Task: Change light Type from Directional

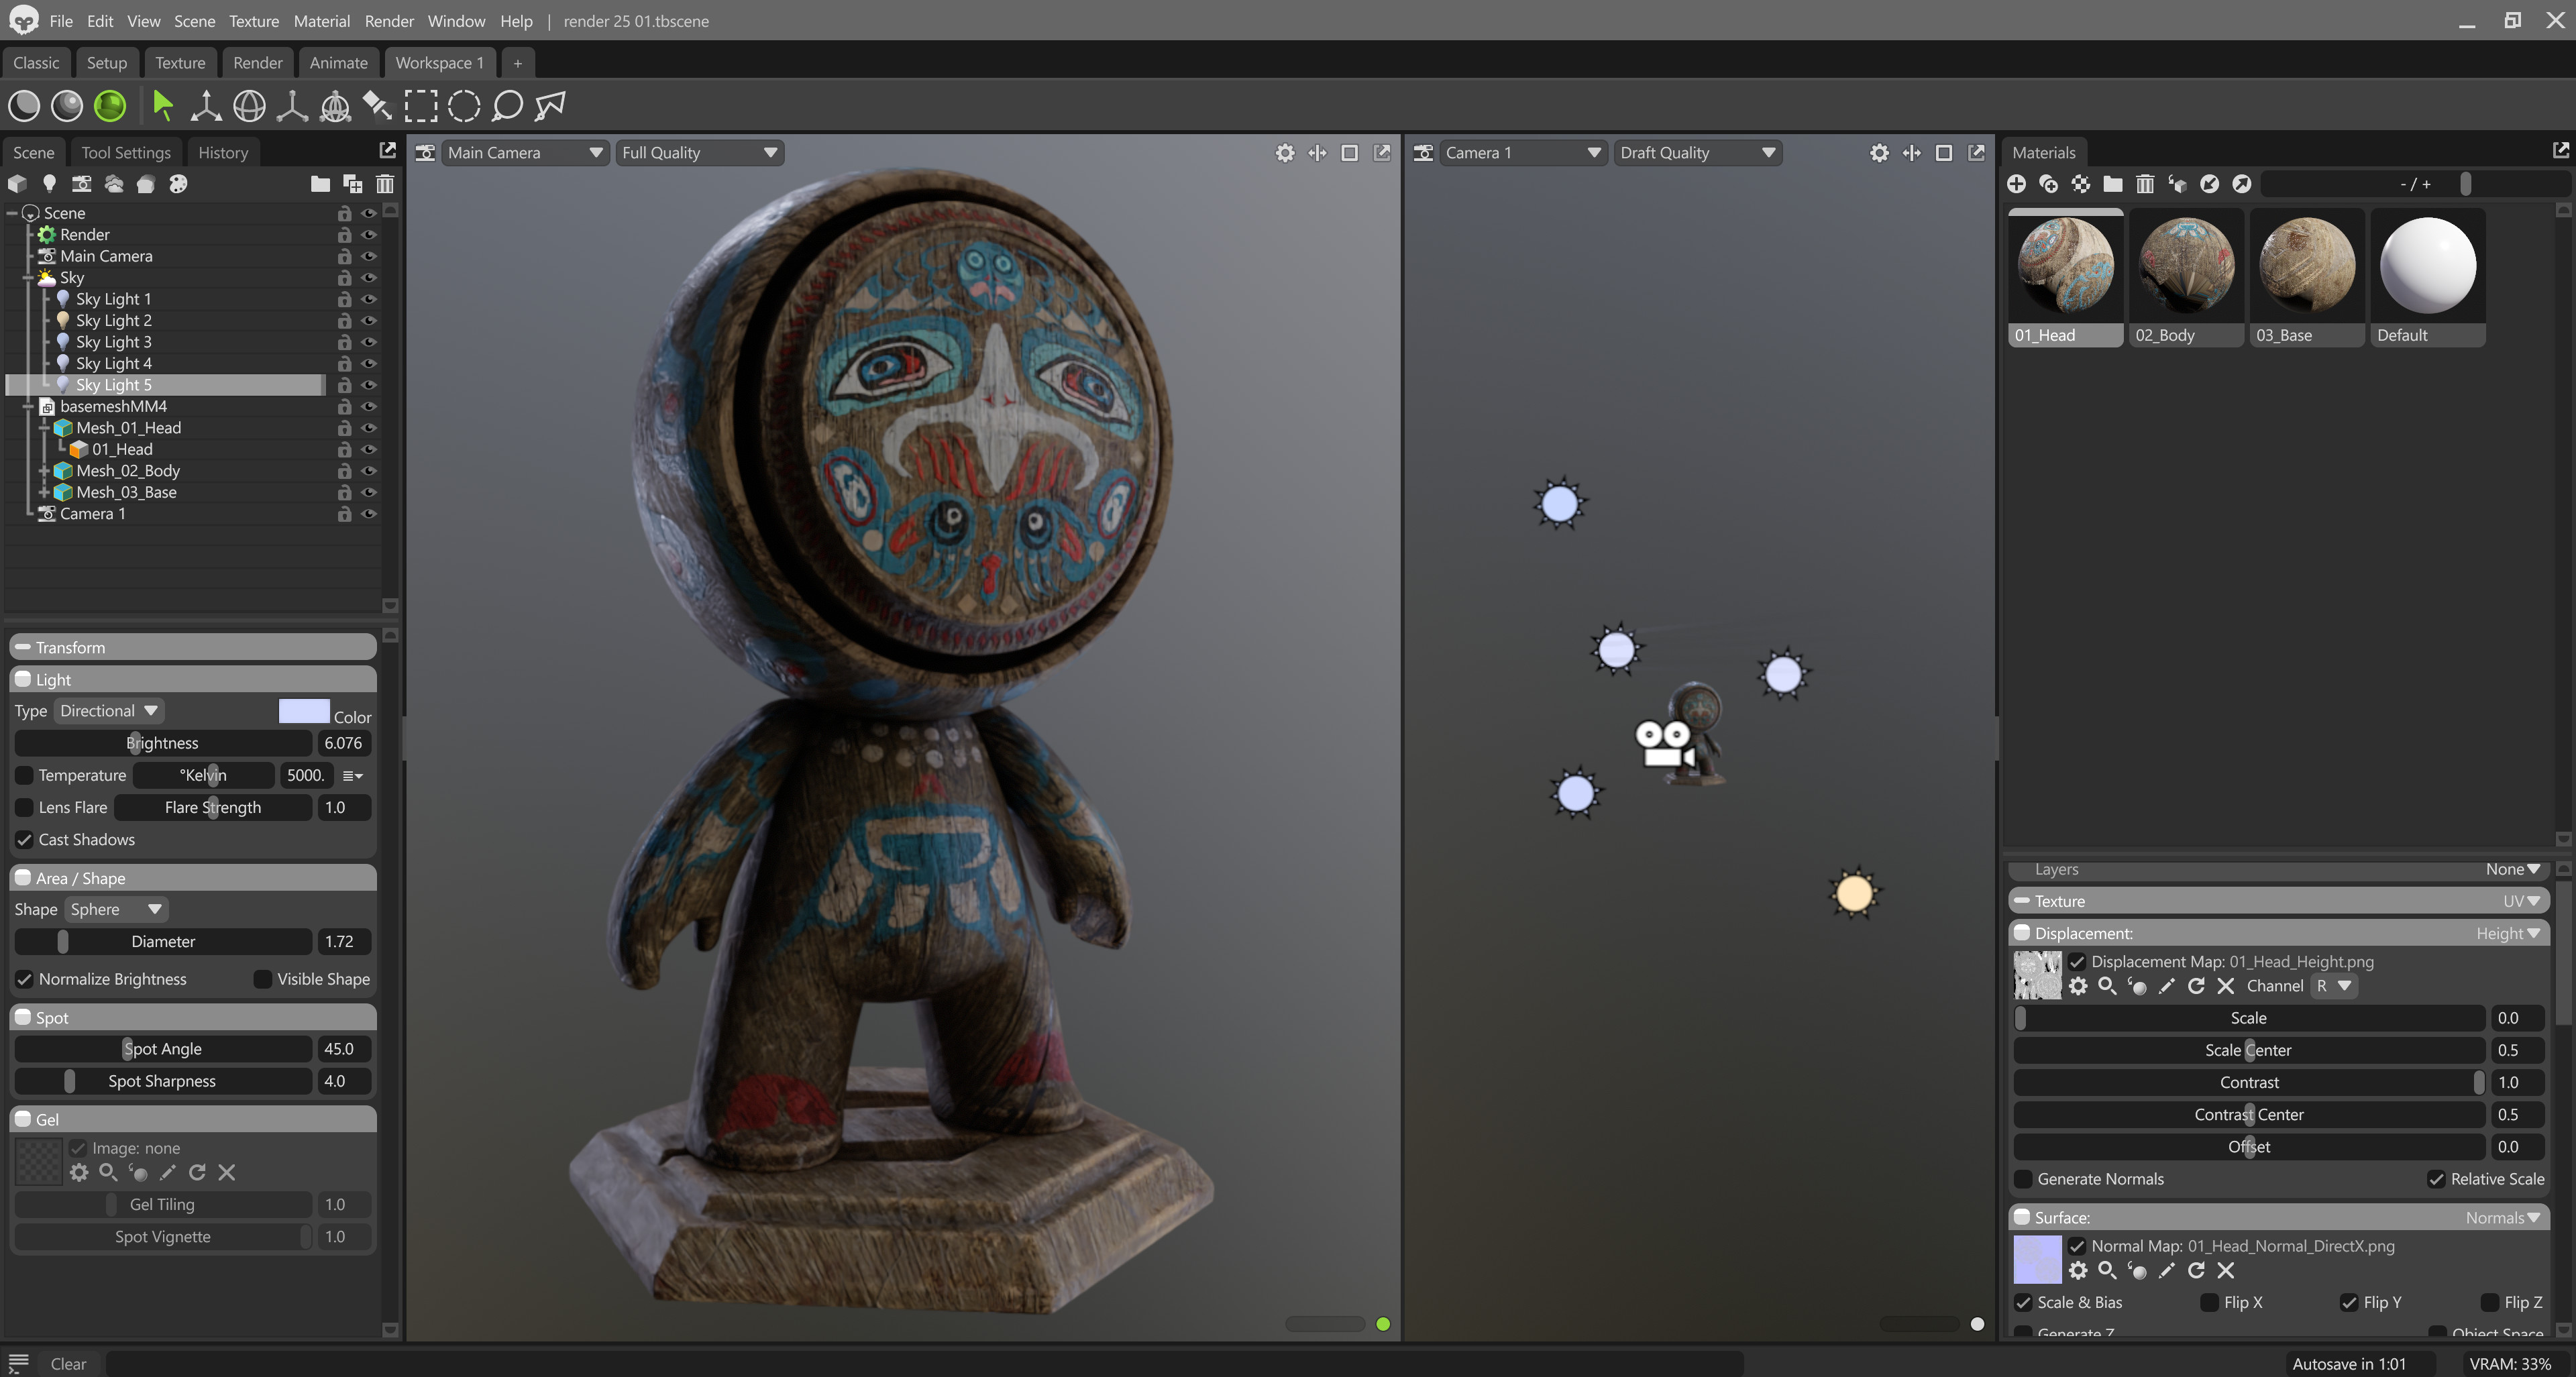Action: (x=109, y=711)
